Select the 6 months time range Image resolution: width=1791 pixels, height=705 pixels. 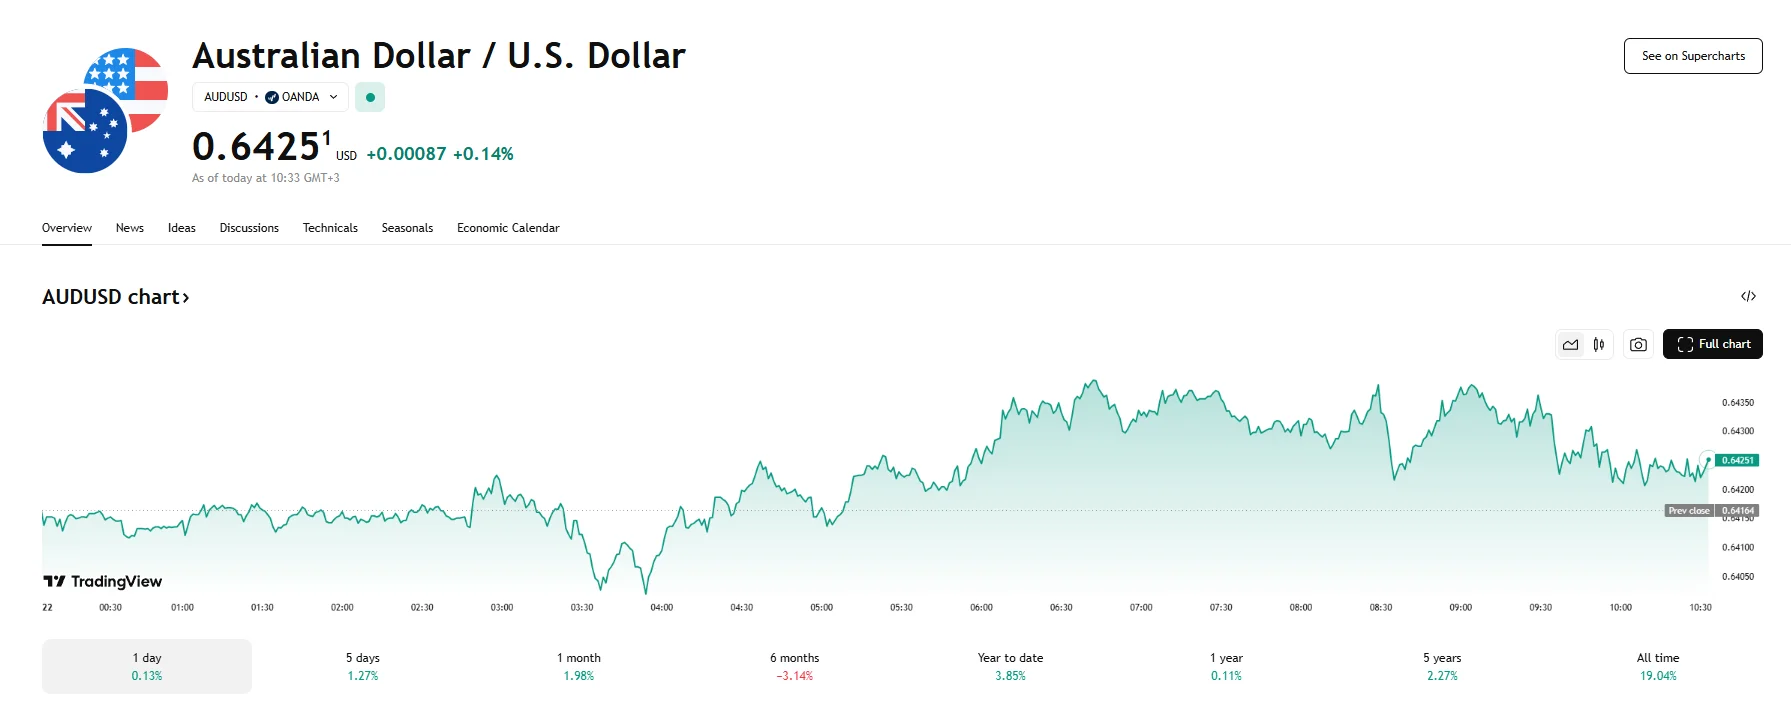coord(794,666)
